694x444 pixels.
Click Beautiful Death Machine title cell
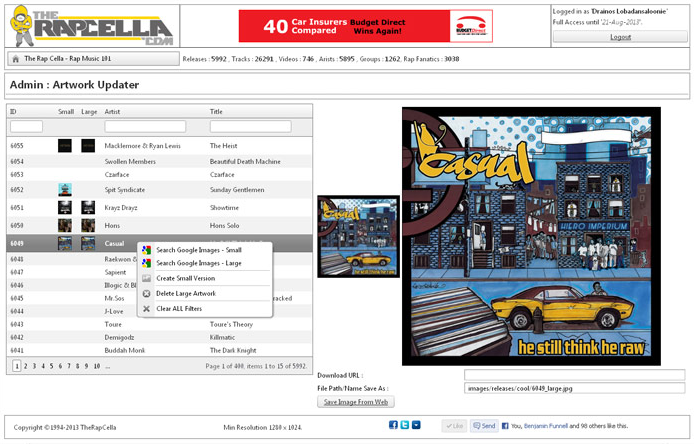245,162
